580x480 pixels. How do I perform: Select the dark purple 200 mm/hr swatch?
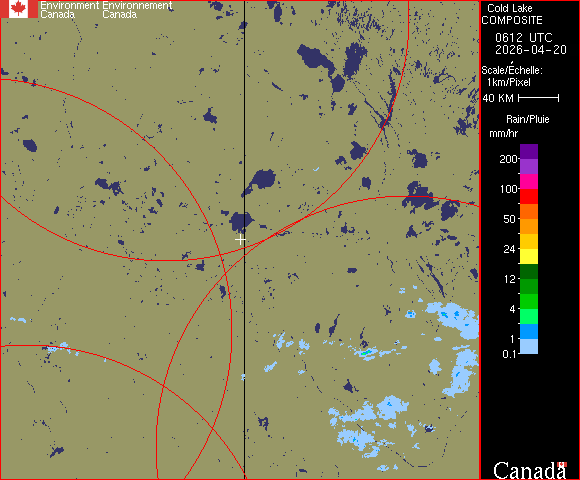point(529,152)
